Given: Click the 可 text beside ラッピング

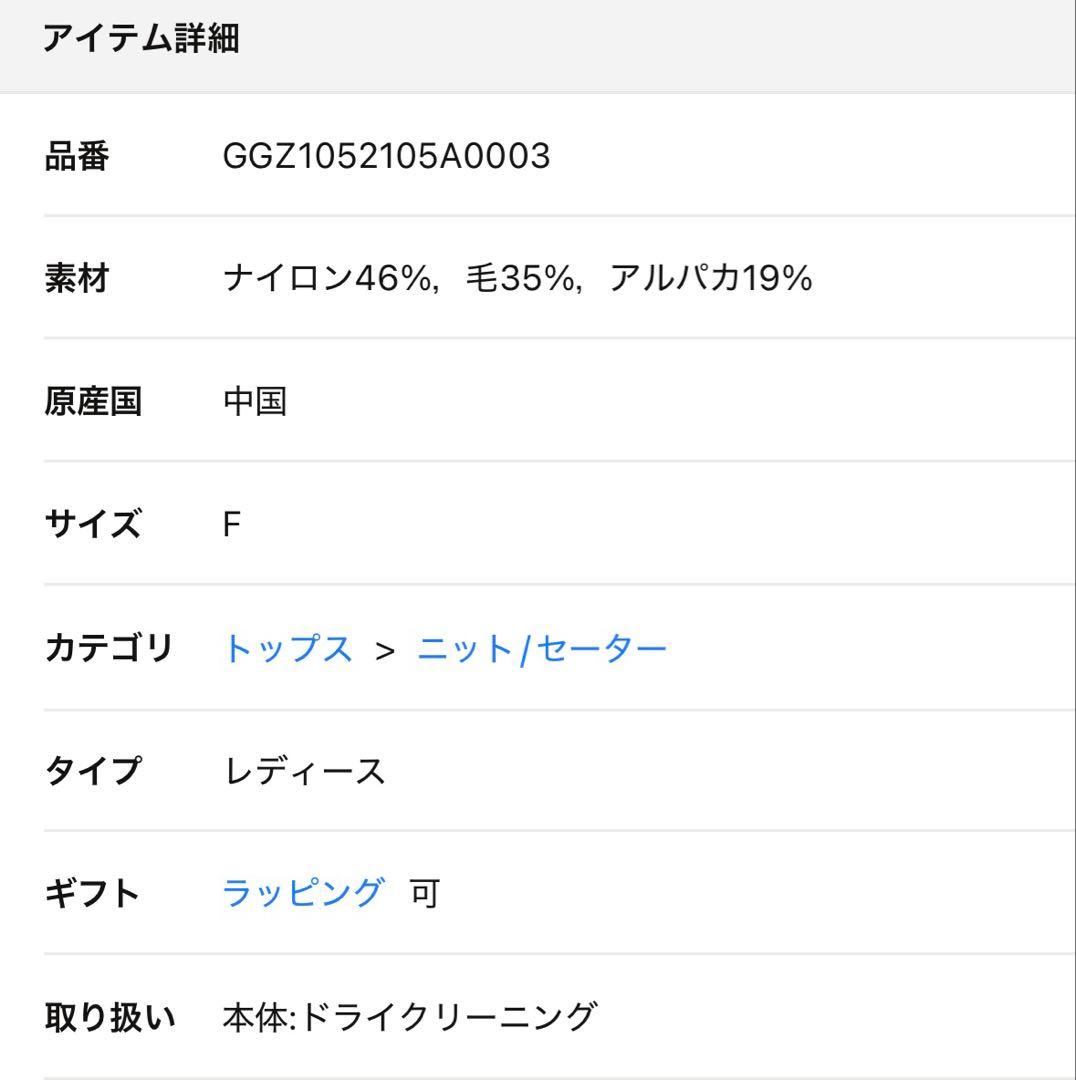Looking at the screenshot, I should point(425,893).
